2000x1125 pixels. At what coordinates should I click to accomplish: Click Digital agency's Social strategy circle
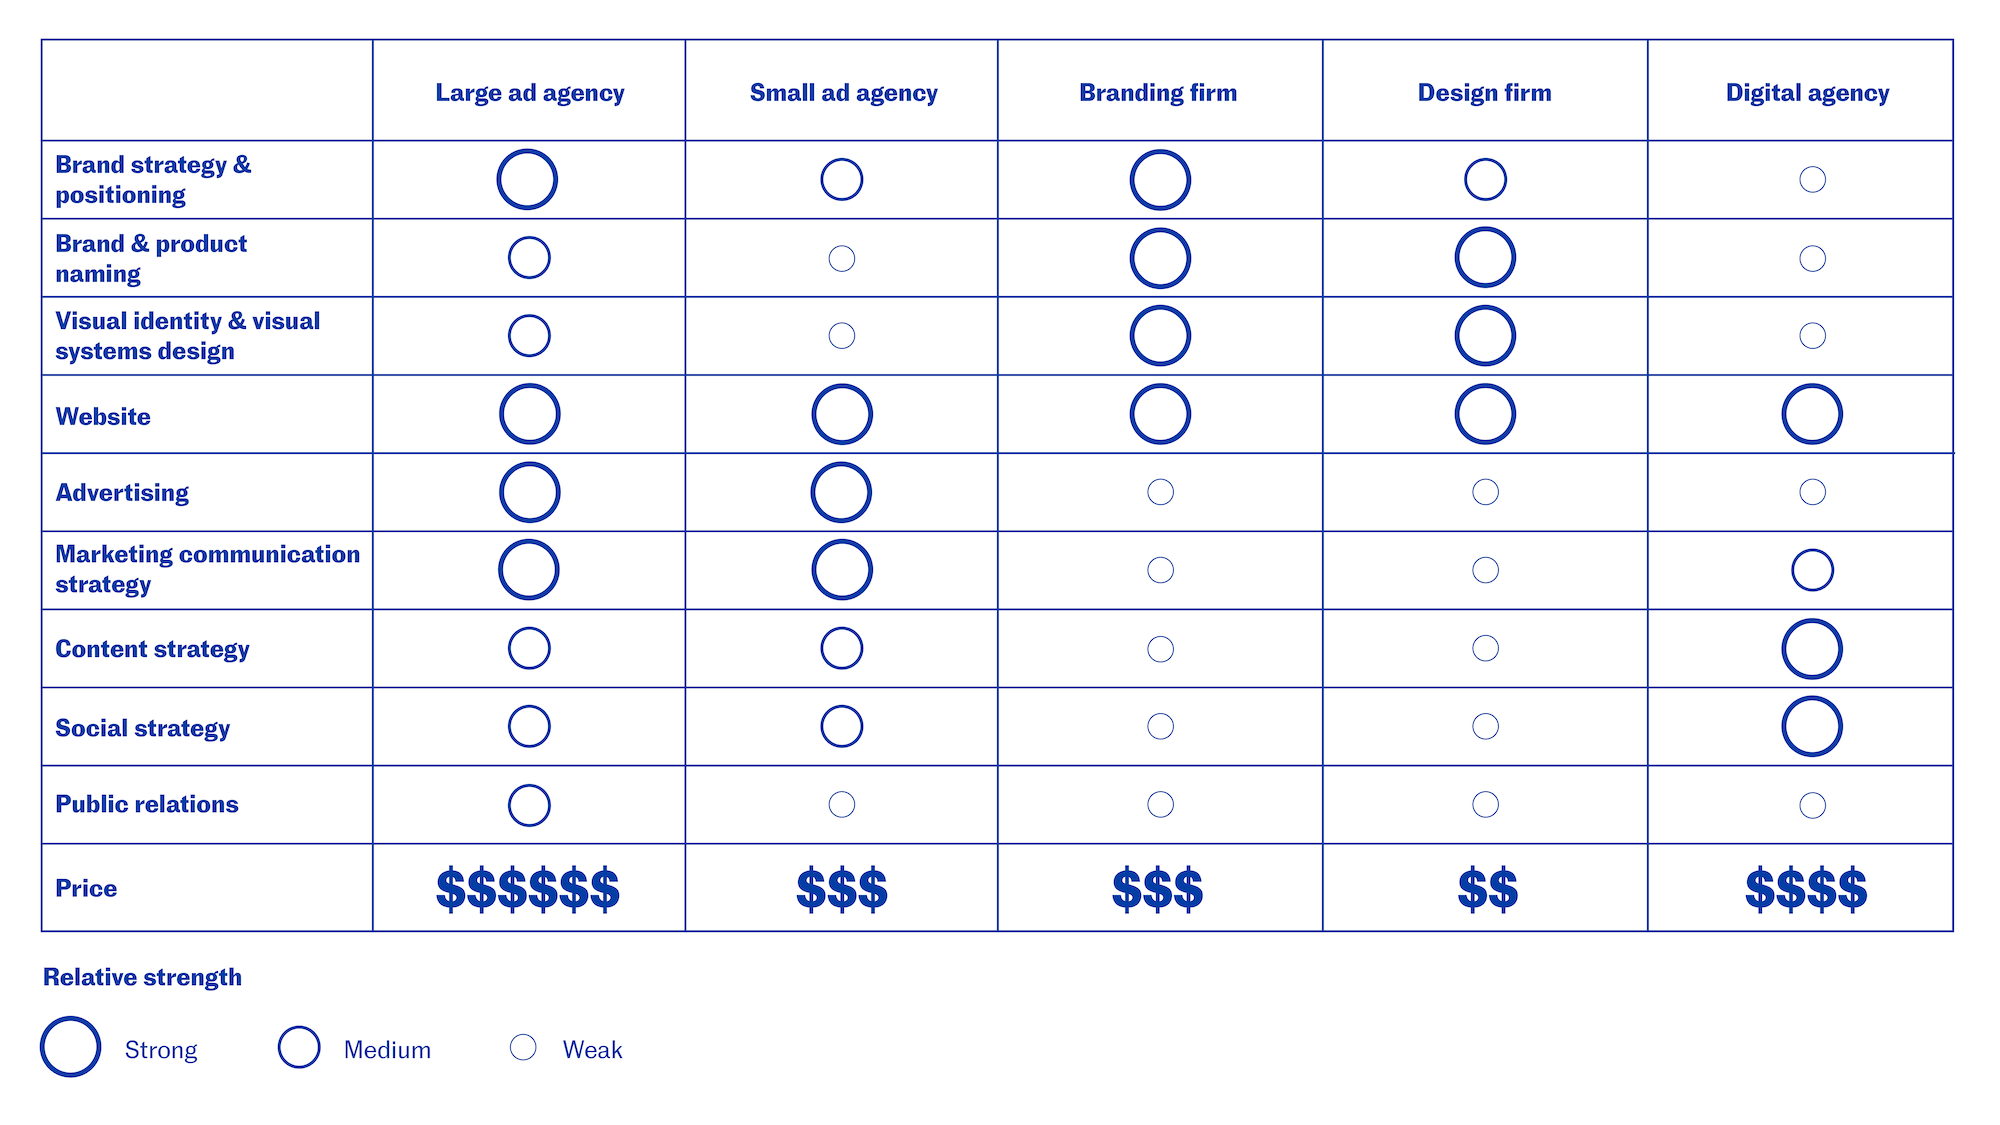[x=1811, y=726]
